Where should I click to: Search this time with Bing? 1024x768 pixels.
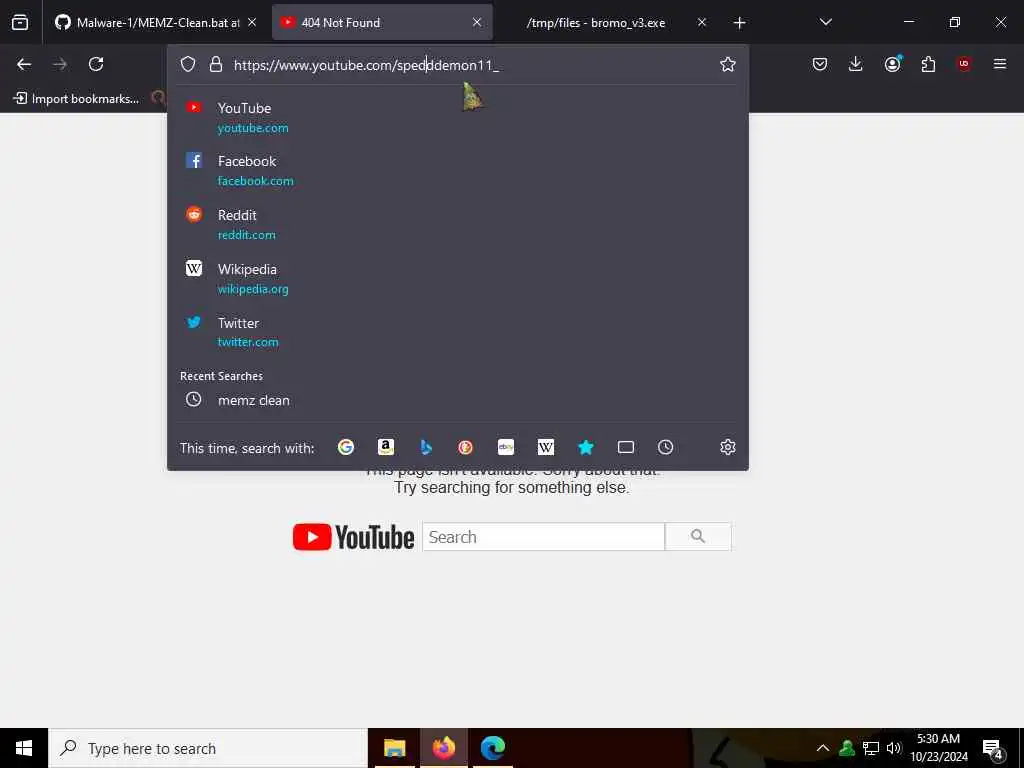pyautogui.click(x=426, y=447)
